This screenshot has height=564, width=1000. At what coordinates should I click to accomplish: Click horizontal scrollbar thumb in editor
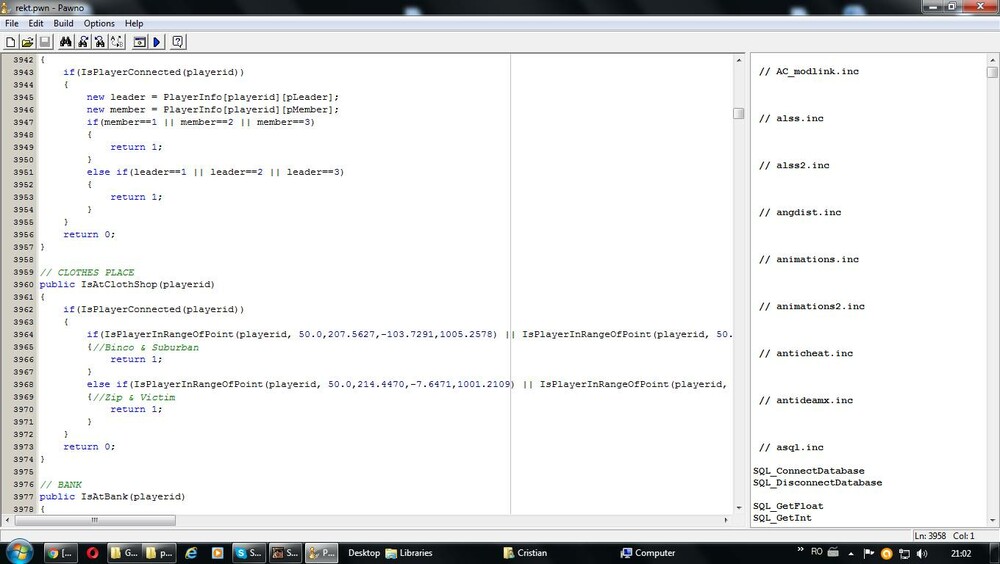coord(95,520)
